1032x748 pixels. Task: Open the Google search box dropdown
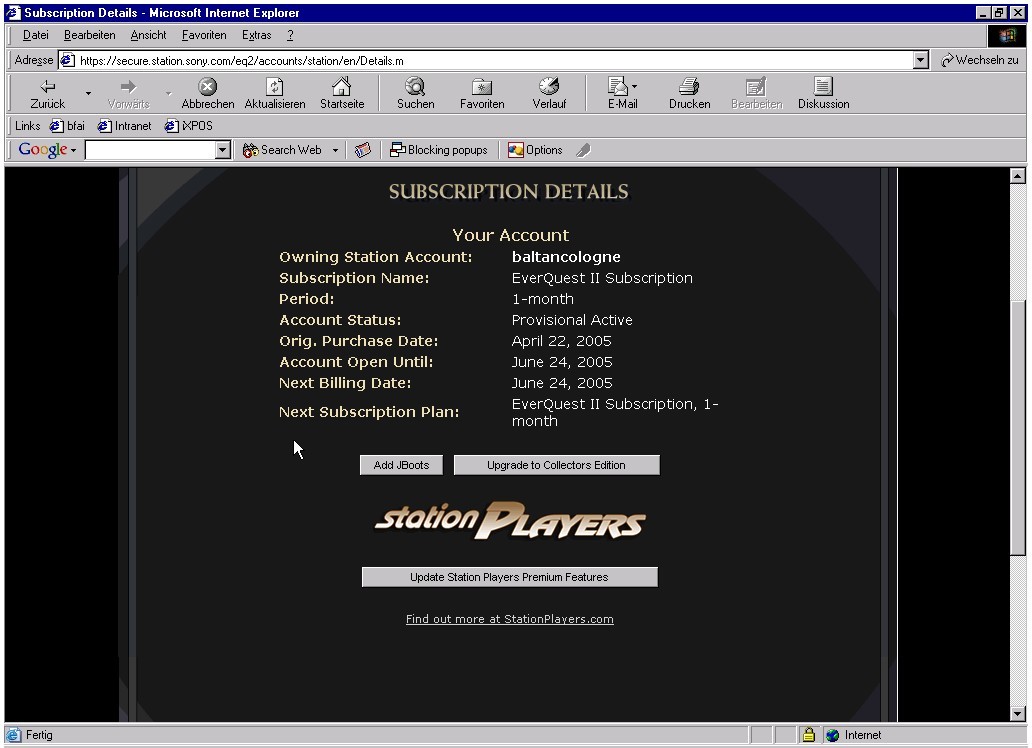point(223,150)
